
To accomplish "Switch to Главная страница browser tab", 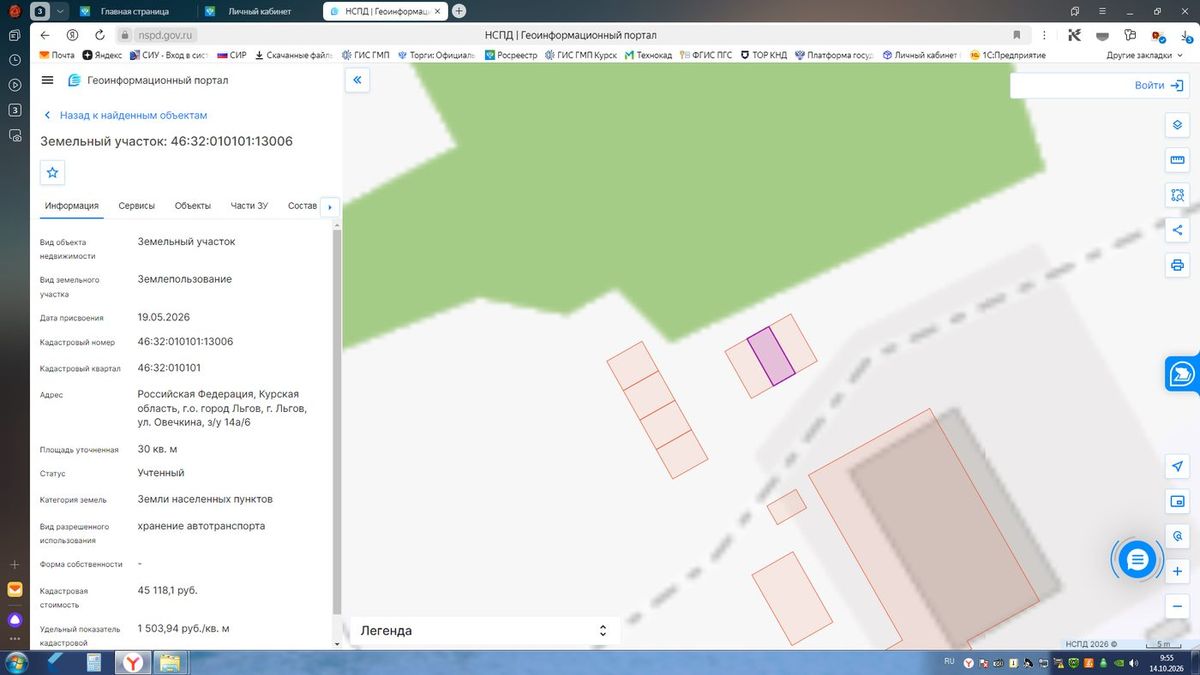I will [133, 11].
